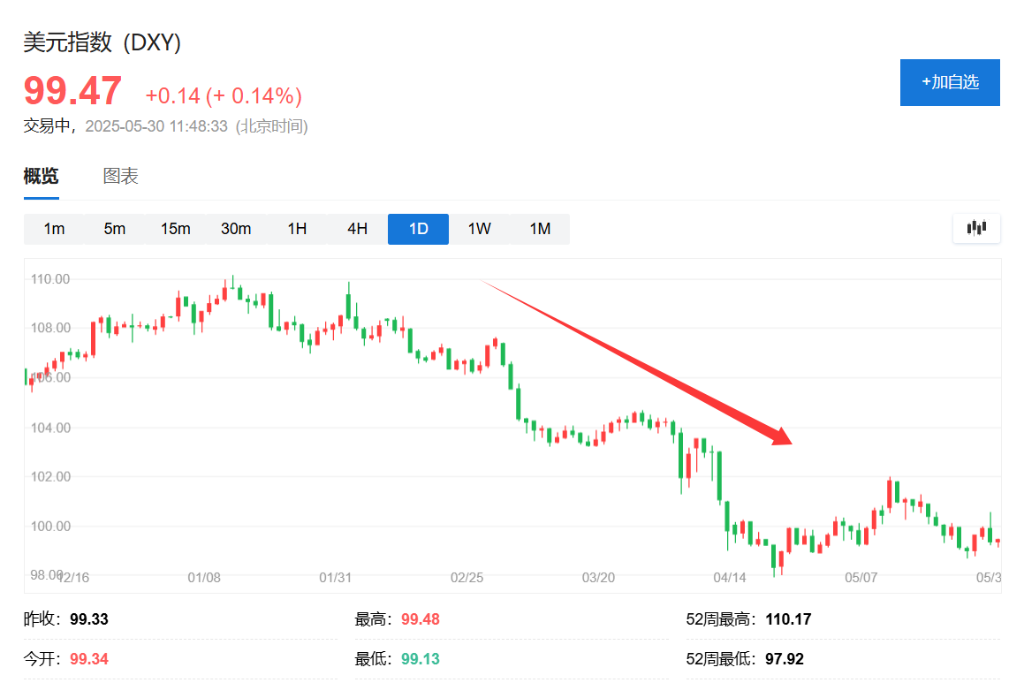Select the 5m timeframe

pyautogui.click(x=114, y=228)
